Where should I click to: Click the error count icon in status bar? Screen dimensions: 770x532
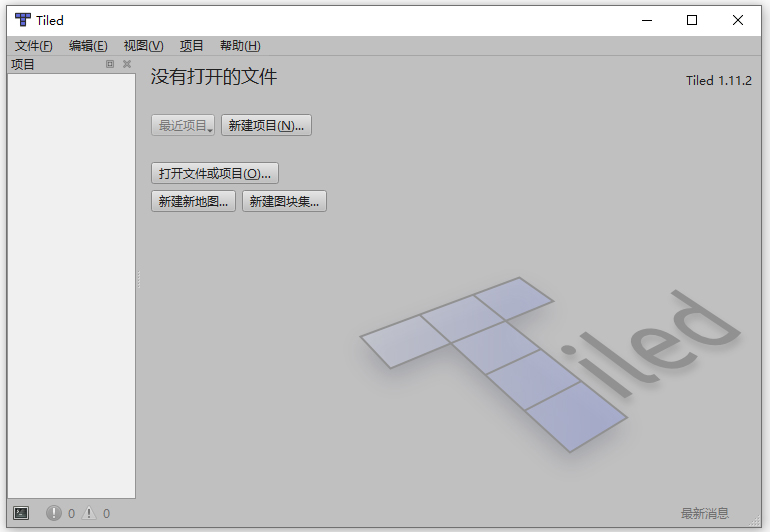(x=54, y=513)
